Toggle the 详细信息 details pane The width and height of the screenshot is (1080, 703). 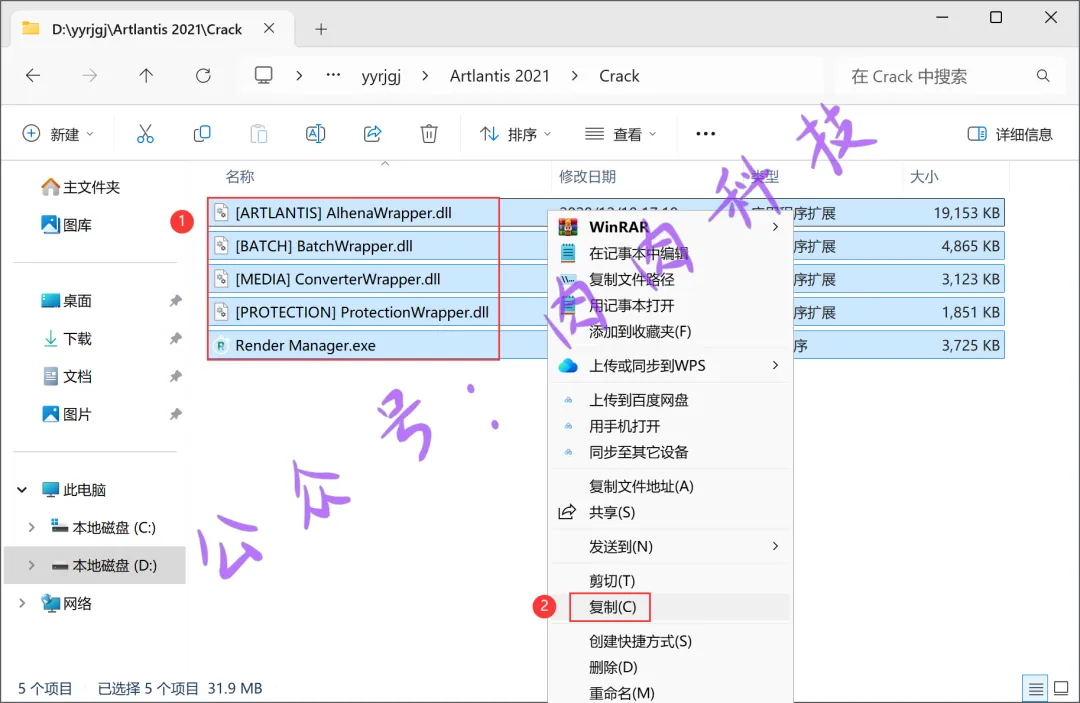pos(1010,134)
